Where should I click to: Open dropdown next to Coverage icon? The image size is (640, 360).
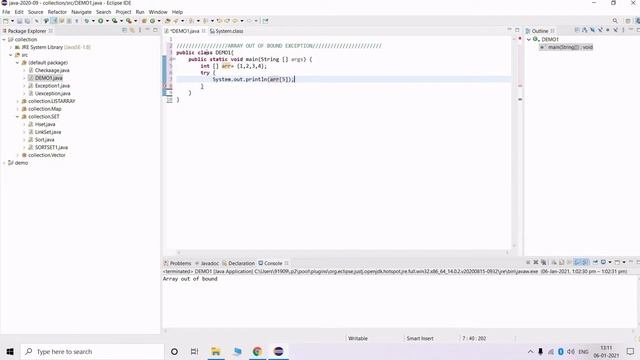pyautogui.click(x=121, y=21)
